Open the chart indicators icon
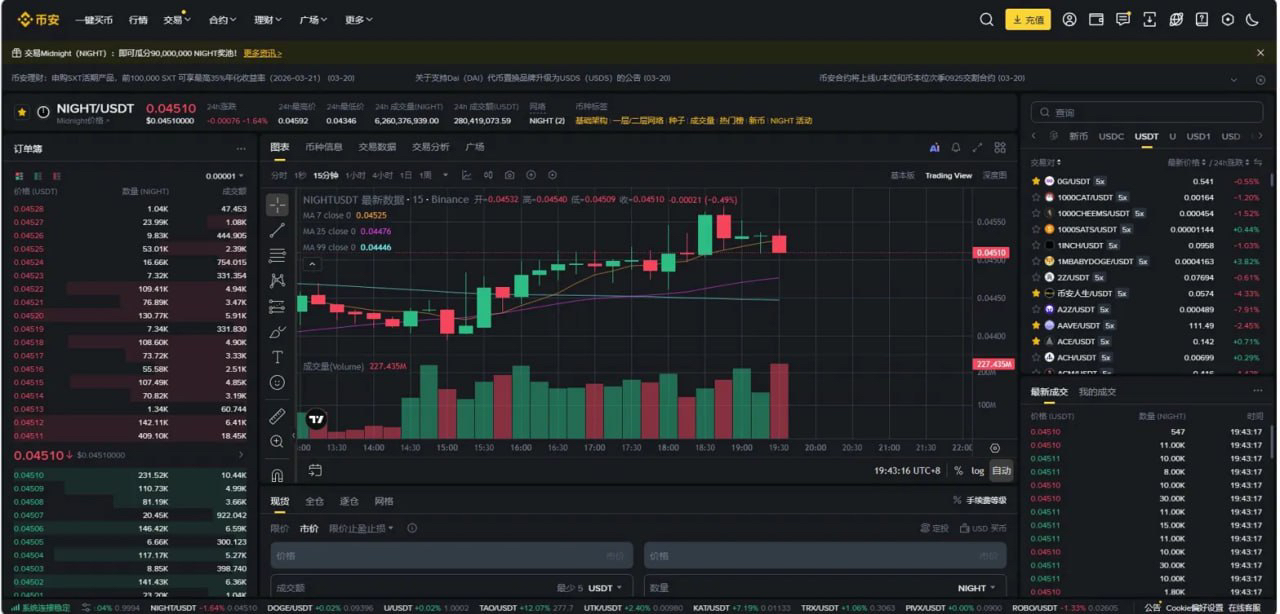 coord(466,175)
